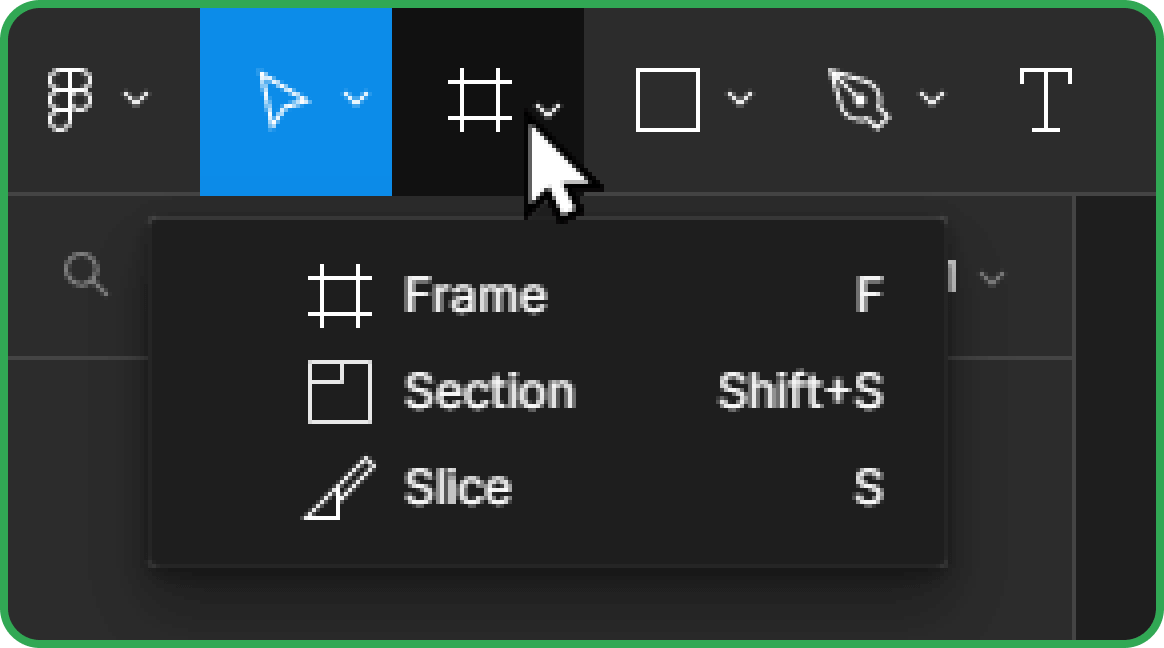Select the Text tool
This screenshot has width=1164, height=648.
tap(1046, 99)
